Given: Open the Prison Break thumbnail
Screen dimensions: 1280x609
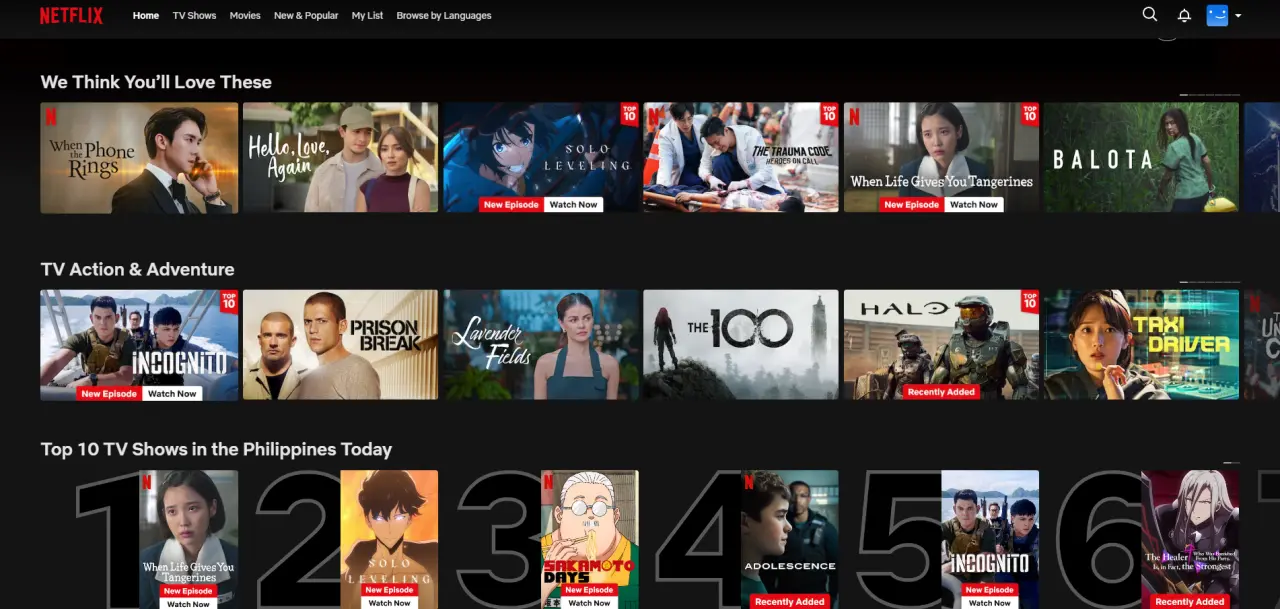Looking at the screenshot, I should (340, 345).
